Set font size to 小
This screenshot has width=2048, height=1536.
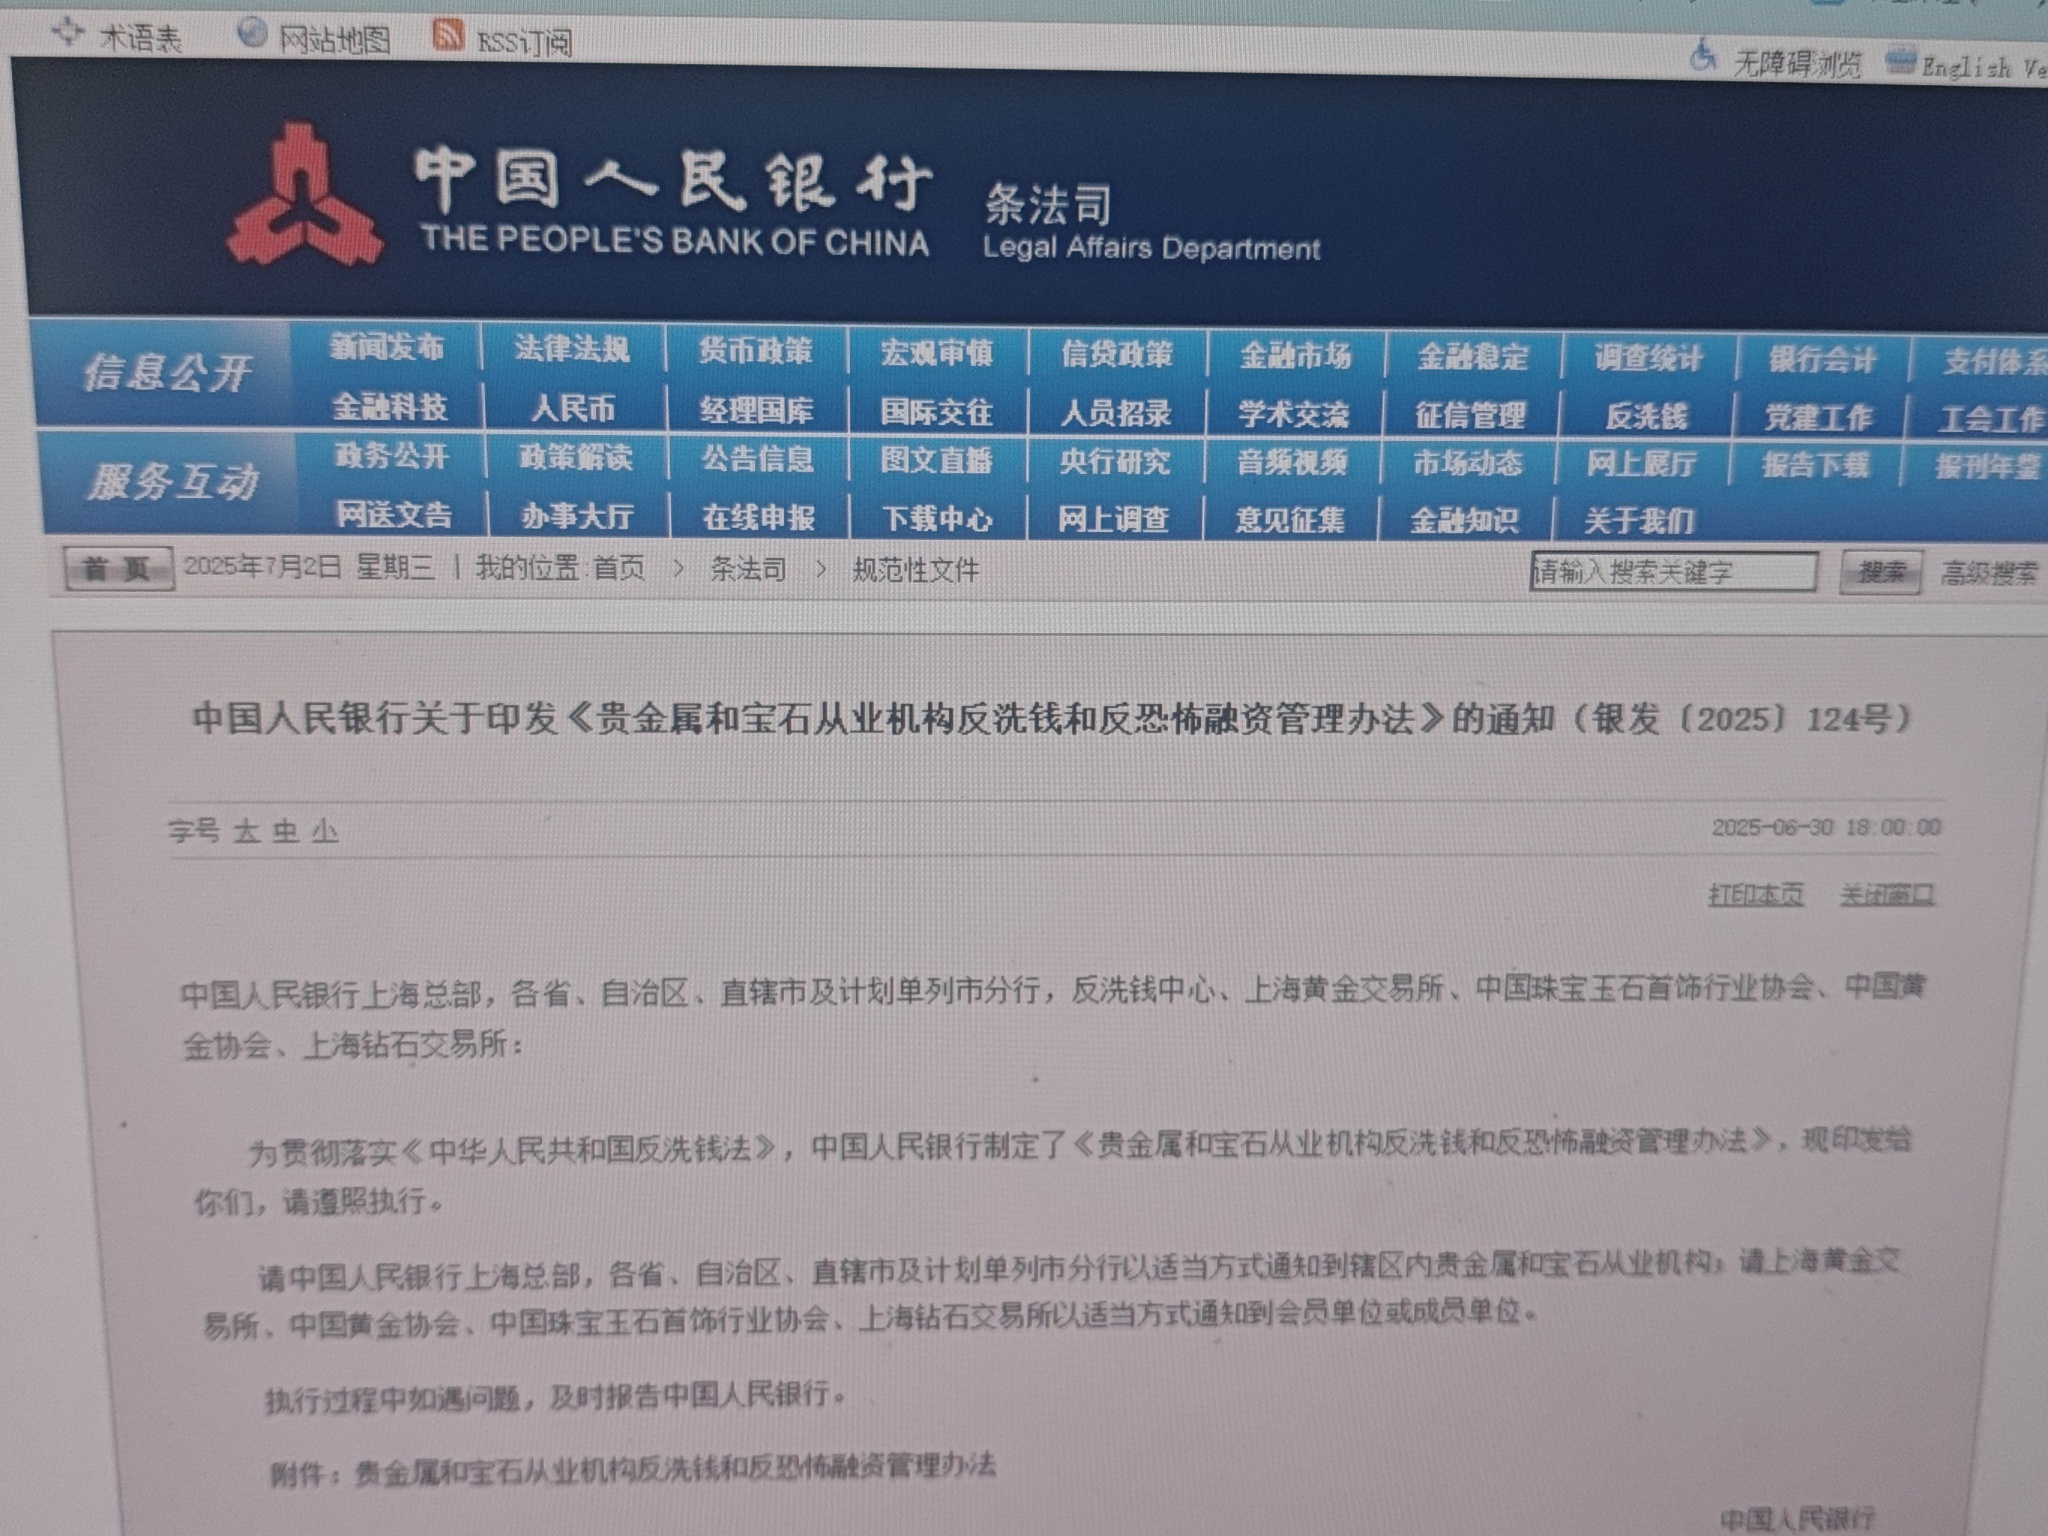[x=325, y=831]
